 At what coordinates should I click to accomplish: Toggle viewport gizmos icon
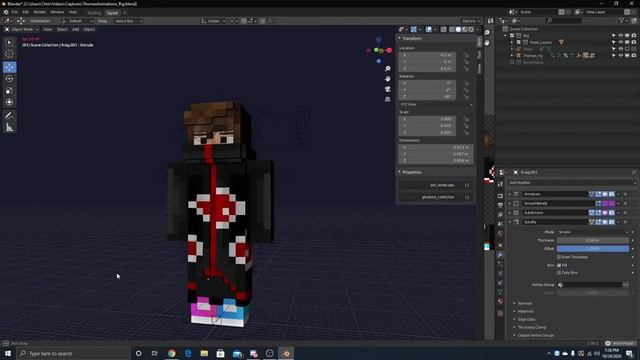413,29
